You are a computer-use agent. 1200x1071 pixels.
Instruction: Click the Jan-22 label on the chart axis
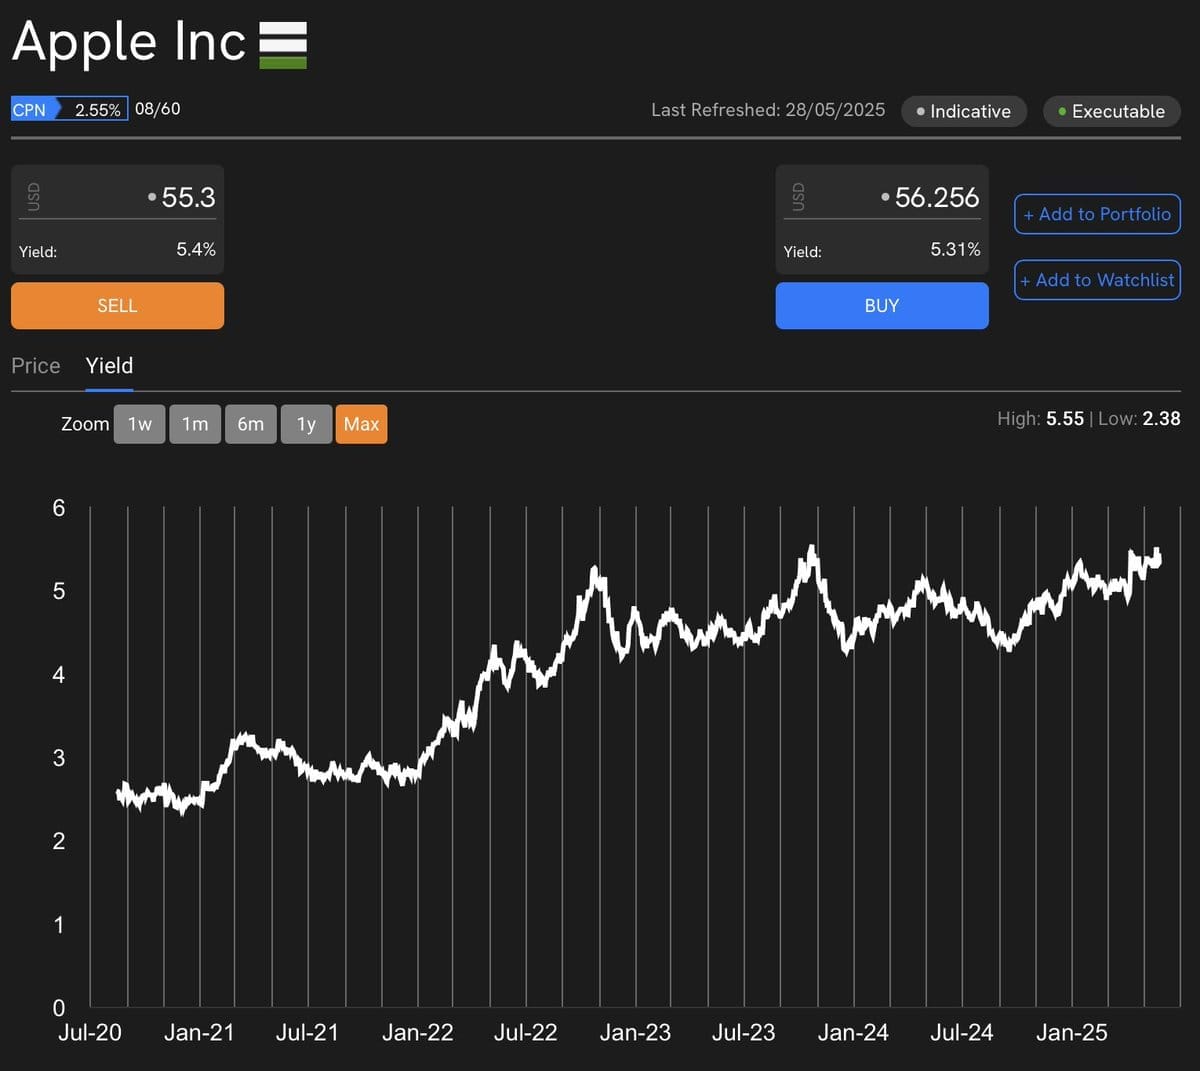tap(417, 1033)
